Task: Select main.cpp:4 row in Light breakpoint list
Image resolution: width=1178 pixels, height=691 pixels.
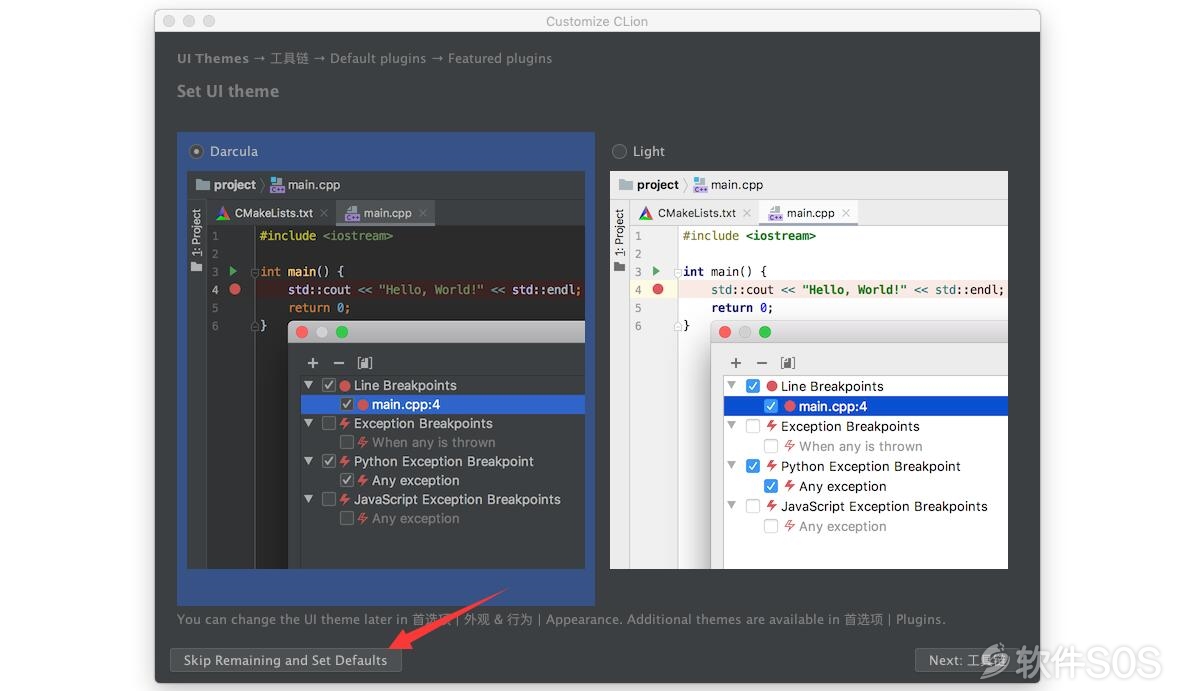Action: point(865,406)
